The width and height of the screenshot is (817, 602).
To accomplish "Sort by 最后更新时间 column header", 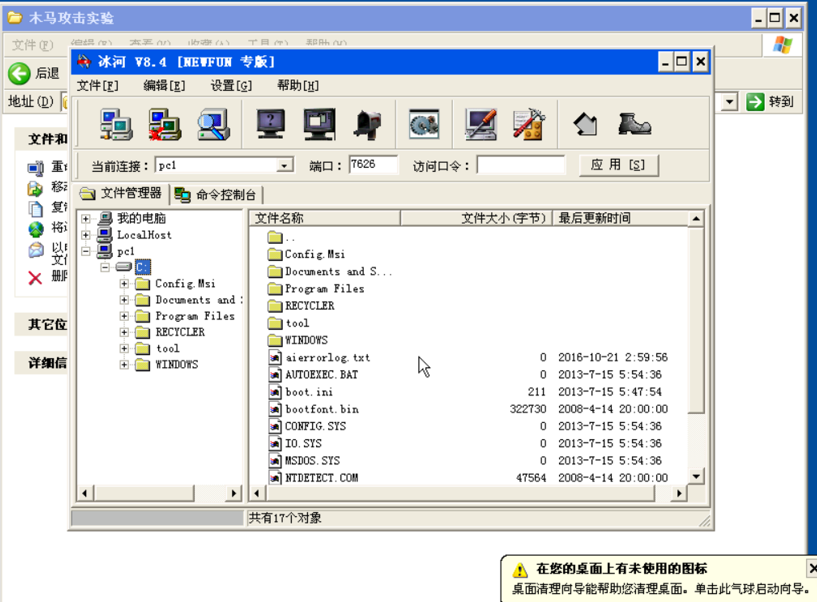I will tap(620, 218).
